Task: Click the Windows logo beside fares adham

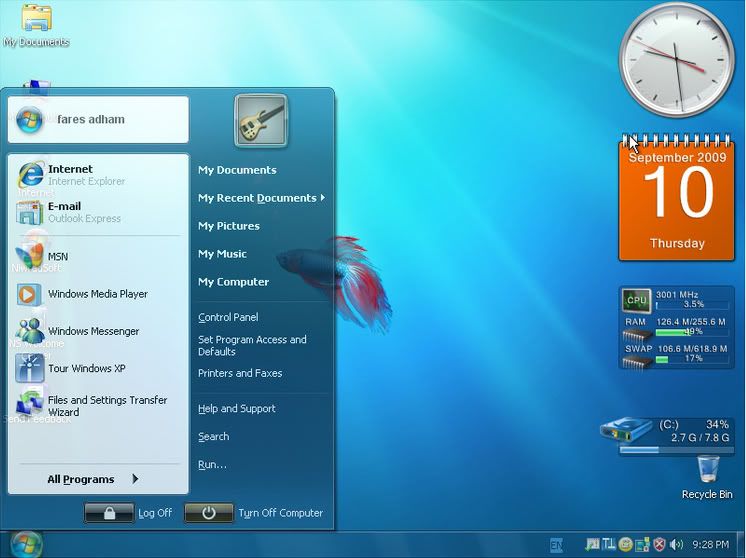Action: (29, 119)
